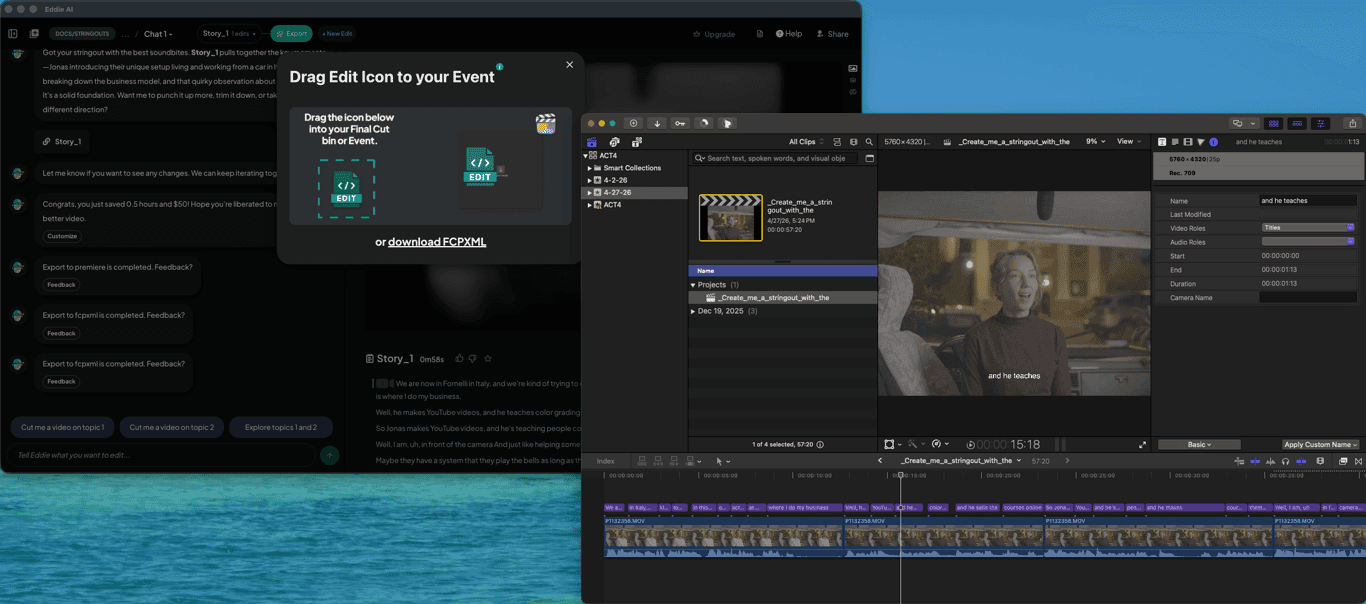Open the All Clips filter dropdown
This screenshot has height=604, width=1366.
806,142
